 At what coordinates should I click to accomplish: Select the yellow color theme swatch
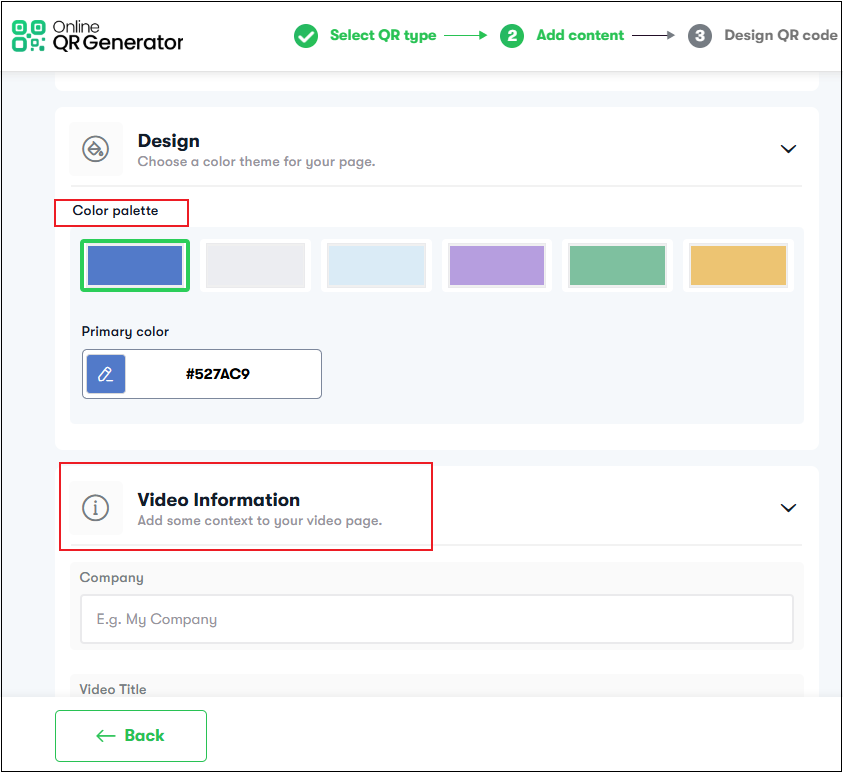[x=738, y=265]
